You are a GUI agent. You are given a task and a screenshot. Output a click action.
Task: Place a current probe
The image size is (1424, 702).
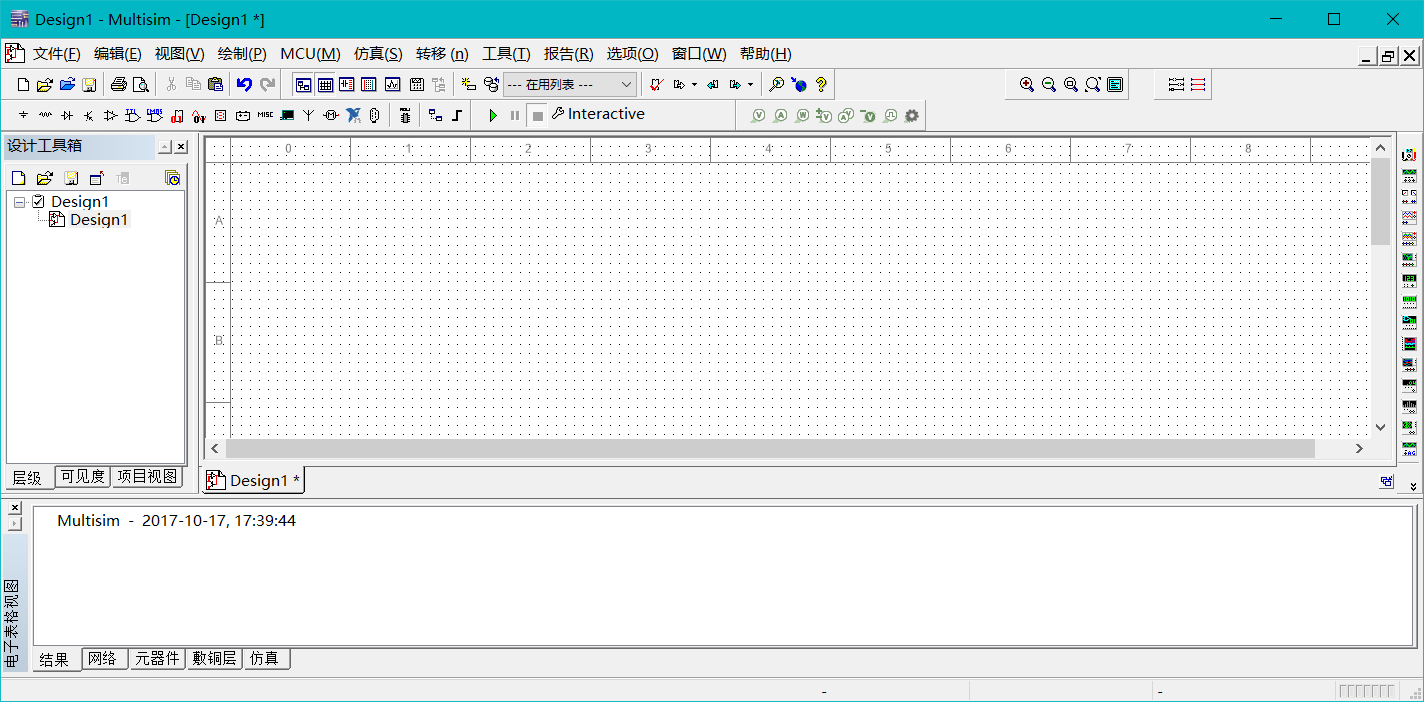[x=780, y=116]
